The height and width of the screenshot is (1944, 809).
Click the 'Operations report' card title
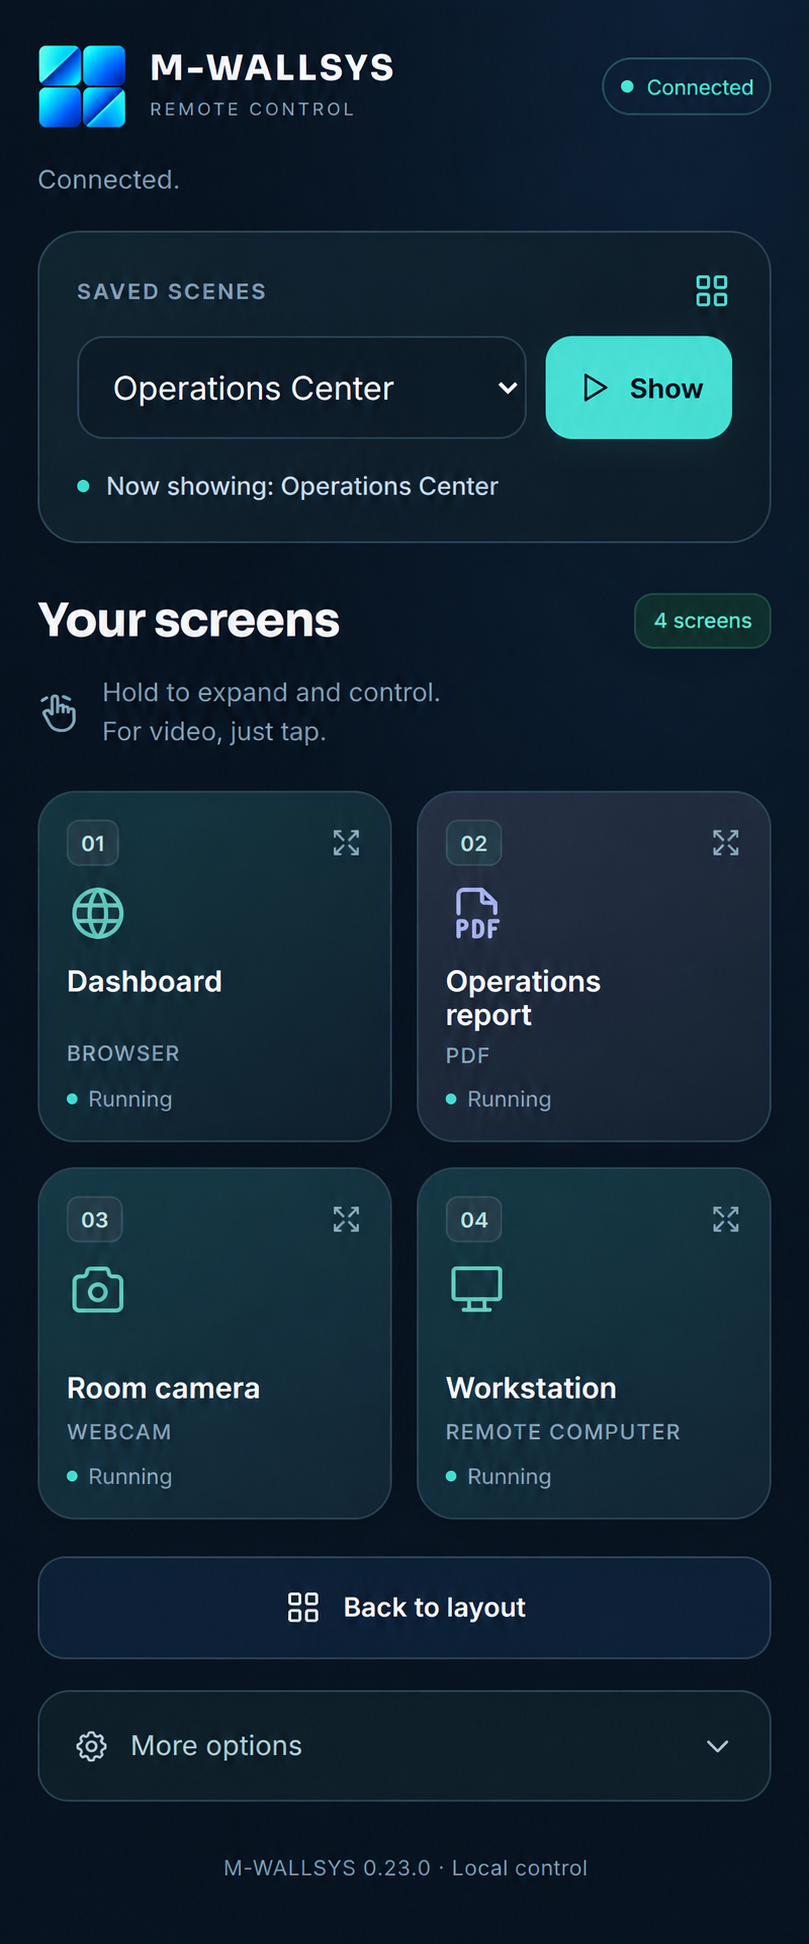(x=523, y=998)
